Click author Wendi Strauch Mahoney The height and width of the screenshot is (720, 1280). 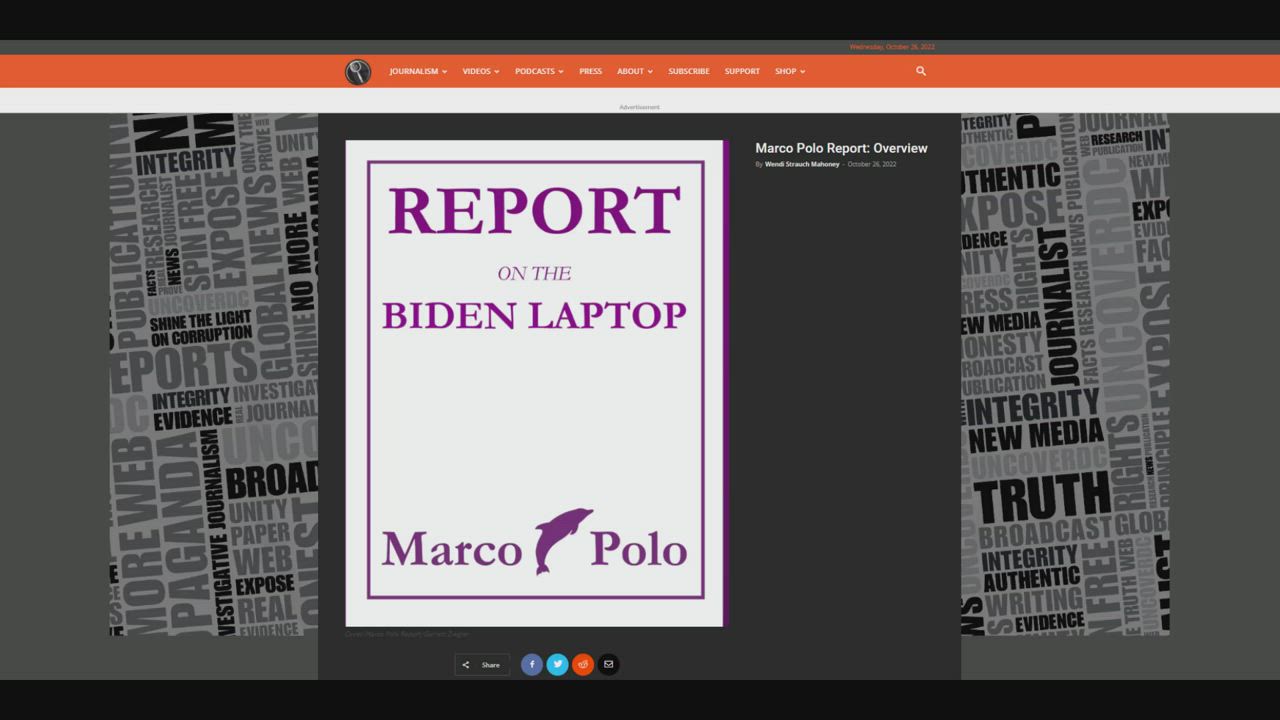(x=802, y=164)
